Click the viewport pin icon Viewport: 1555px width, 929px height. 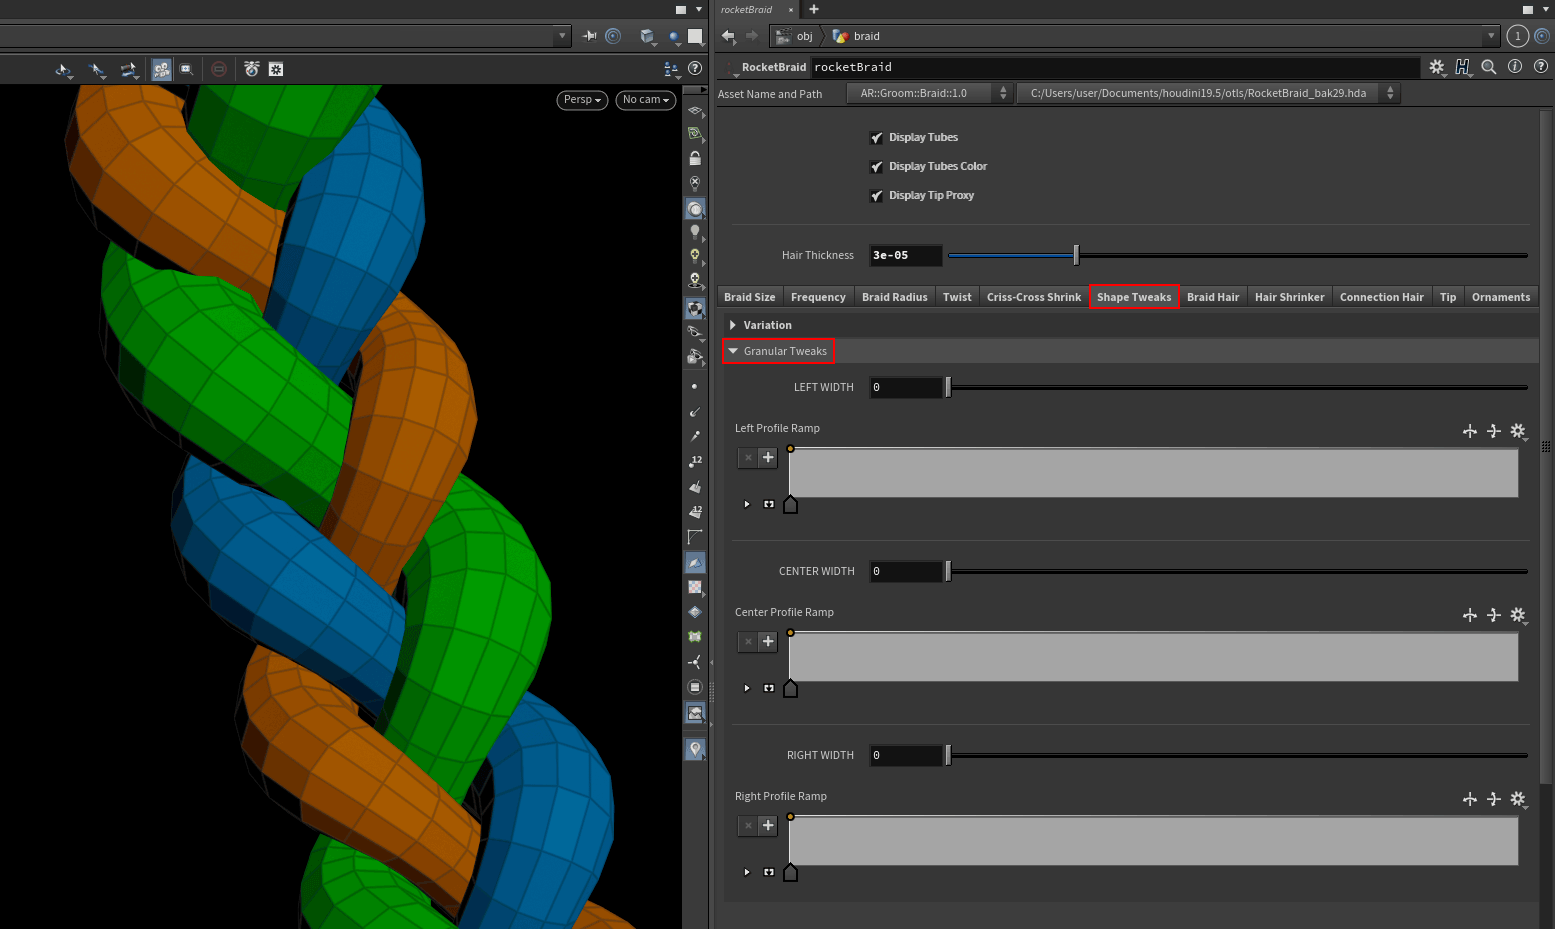(x=590, y=36)
